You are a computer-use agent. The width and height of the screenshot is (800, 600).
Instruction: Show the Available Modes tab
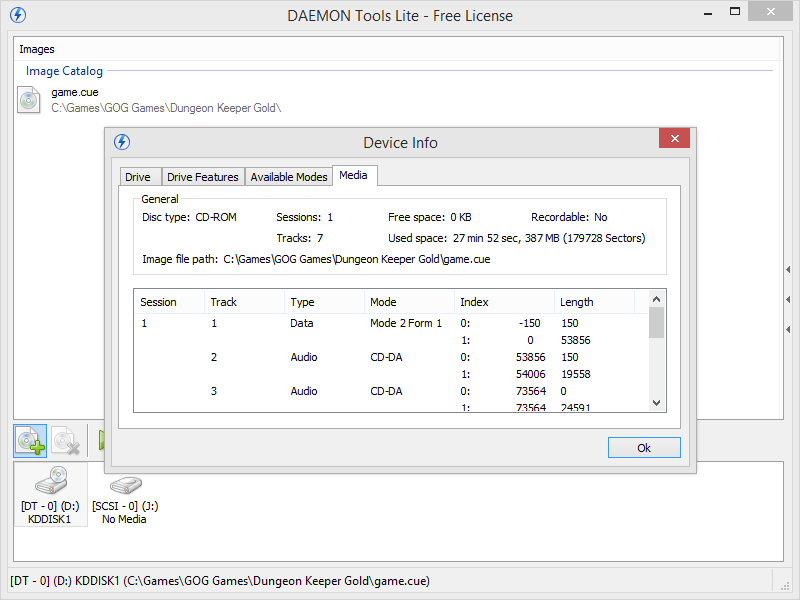pos(289,177)
